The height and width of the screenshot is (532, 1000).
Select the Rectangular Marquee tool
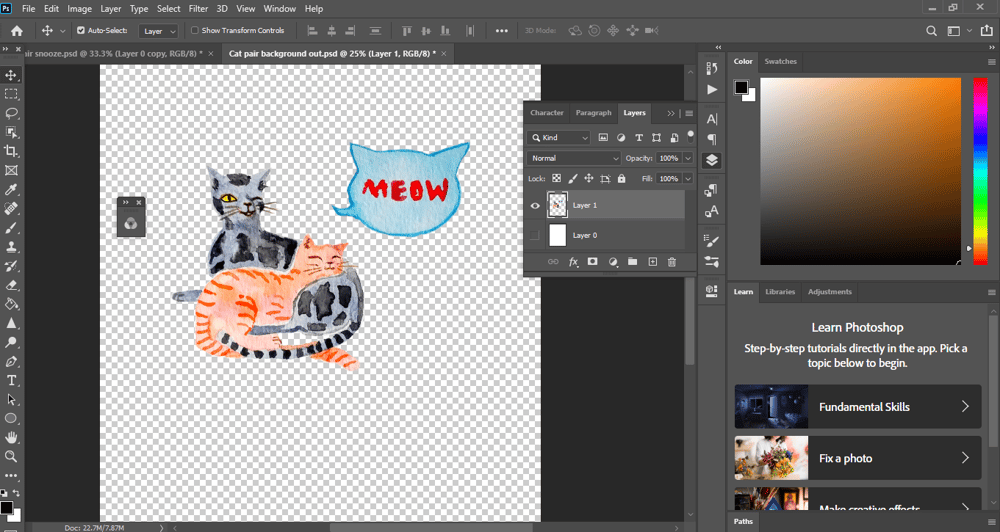point(11,94)
